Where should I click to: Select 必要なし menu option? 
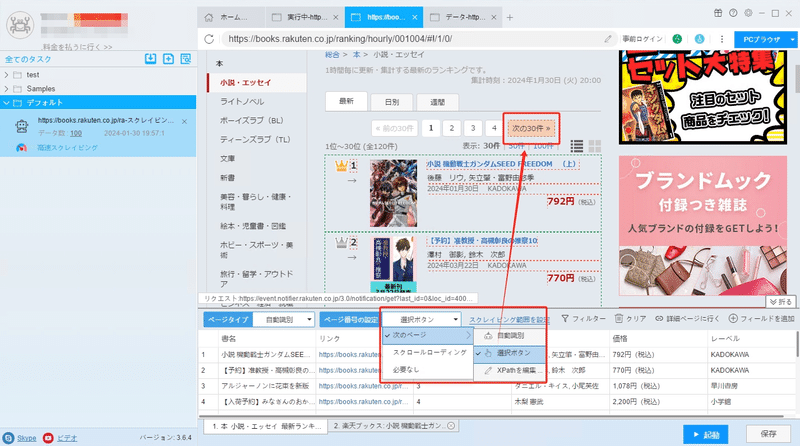(428, 369)
